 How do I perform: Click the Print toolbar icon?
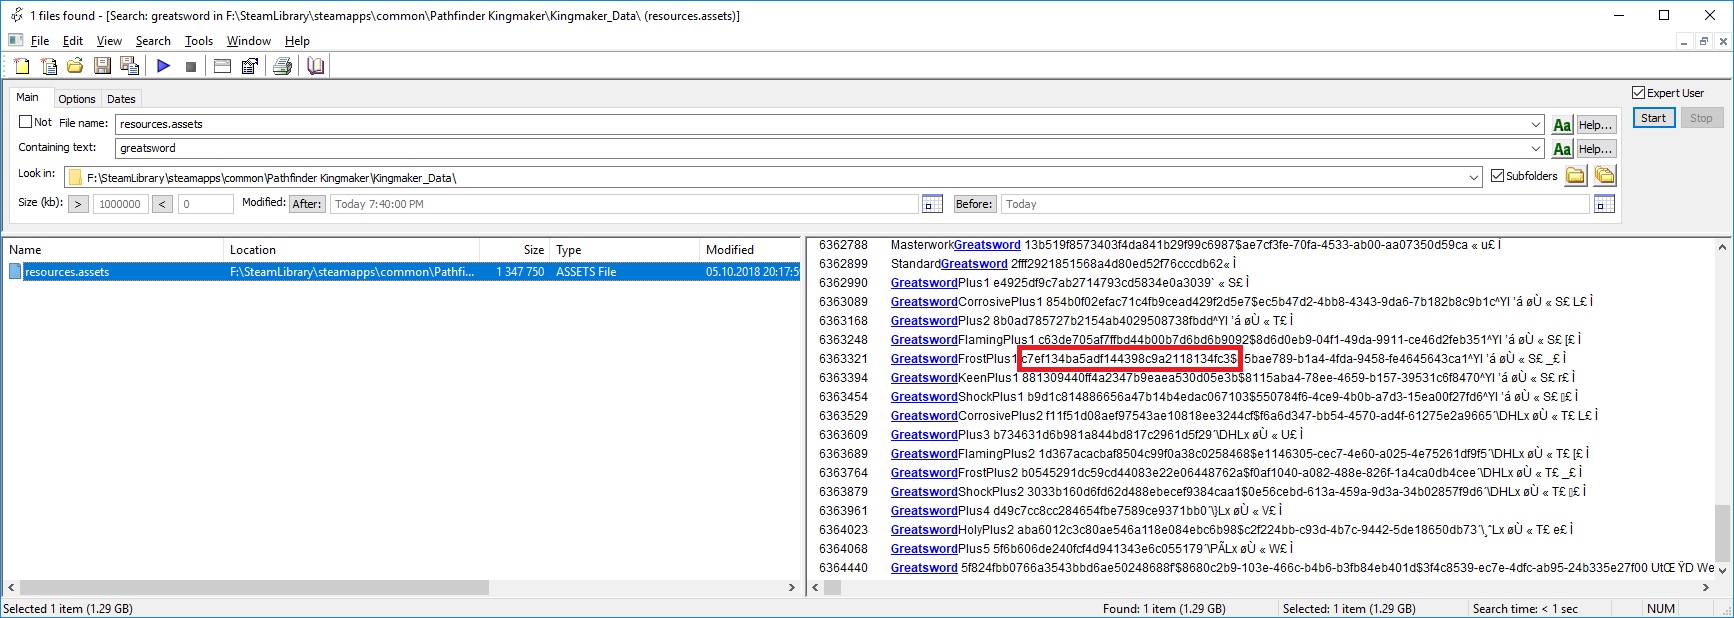click(x=283, y=66)
